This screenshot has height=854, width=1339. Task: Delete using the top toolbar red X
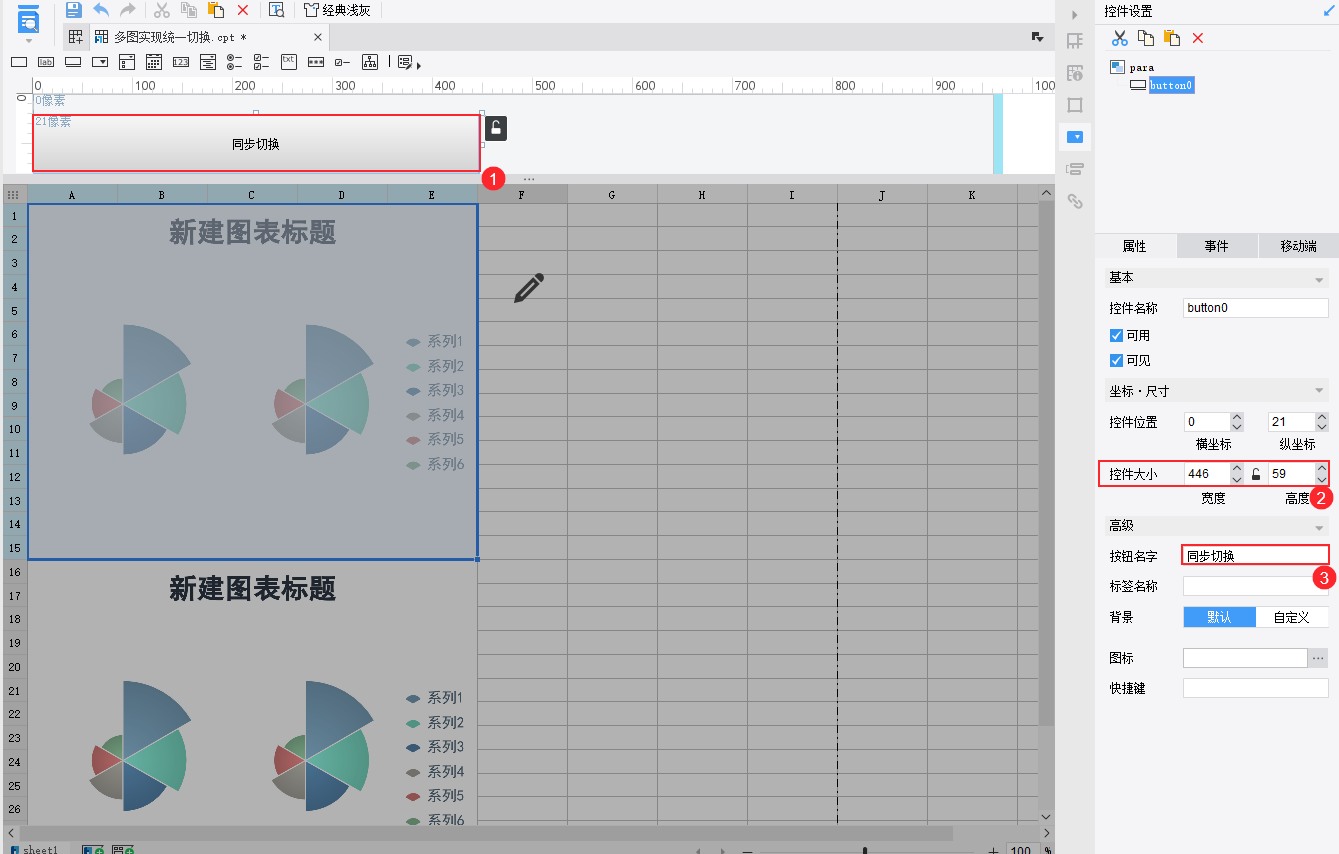tap(243, 10)
